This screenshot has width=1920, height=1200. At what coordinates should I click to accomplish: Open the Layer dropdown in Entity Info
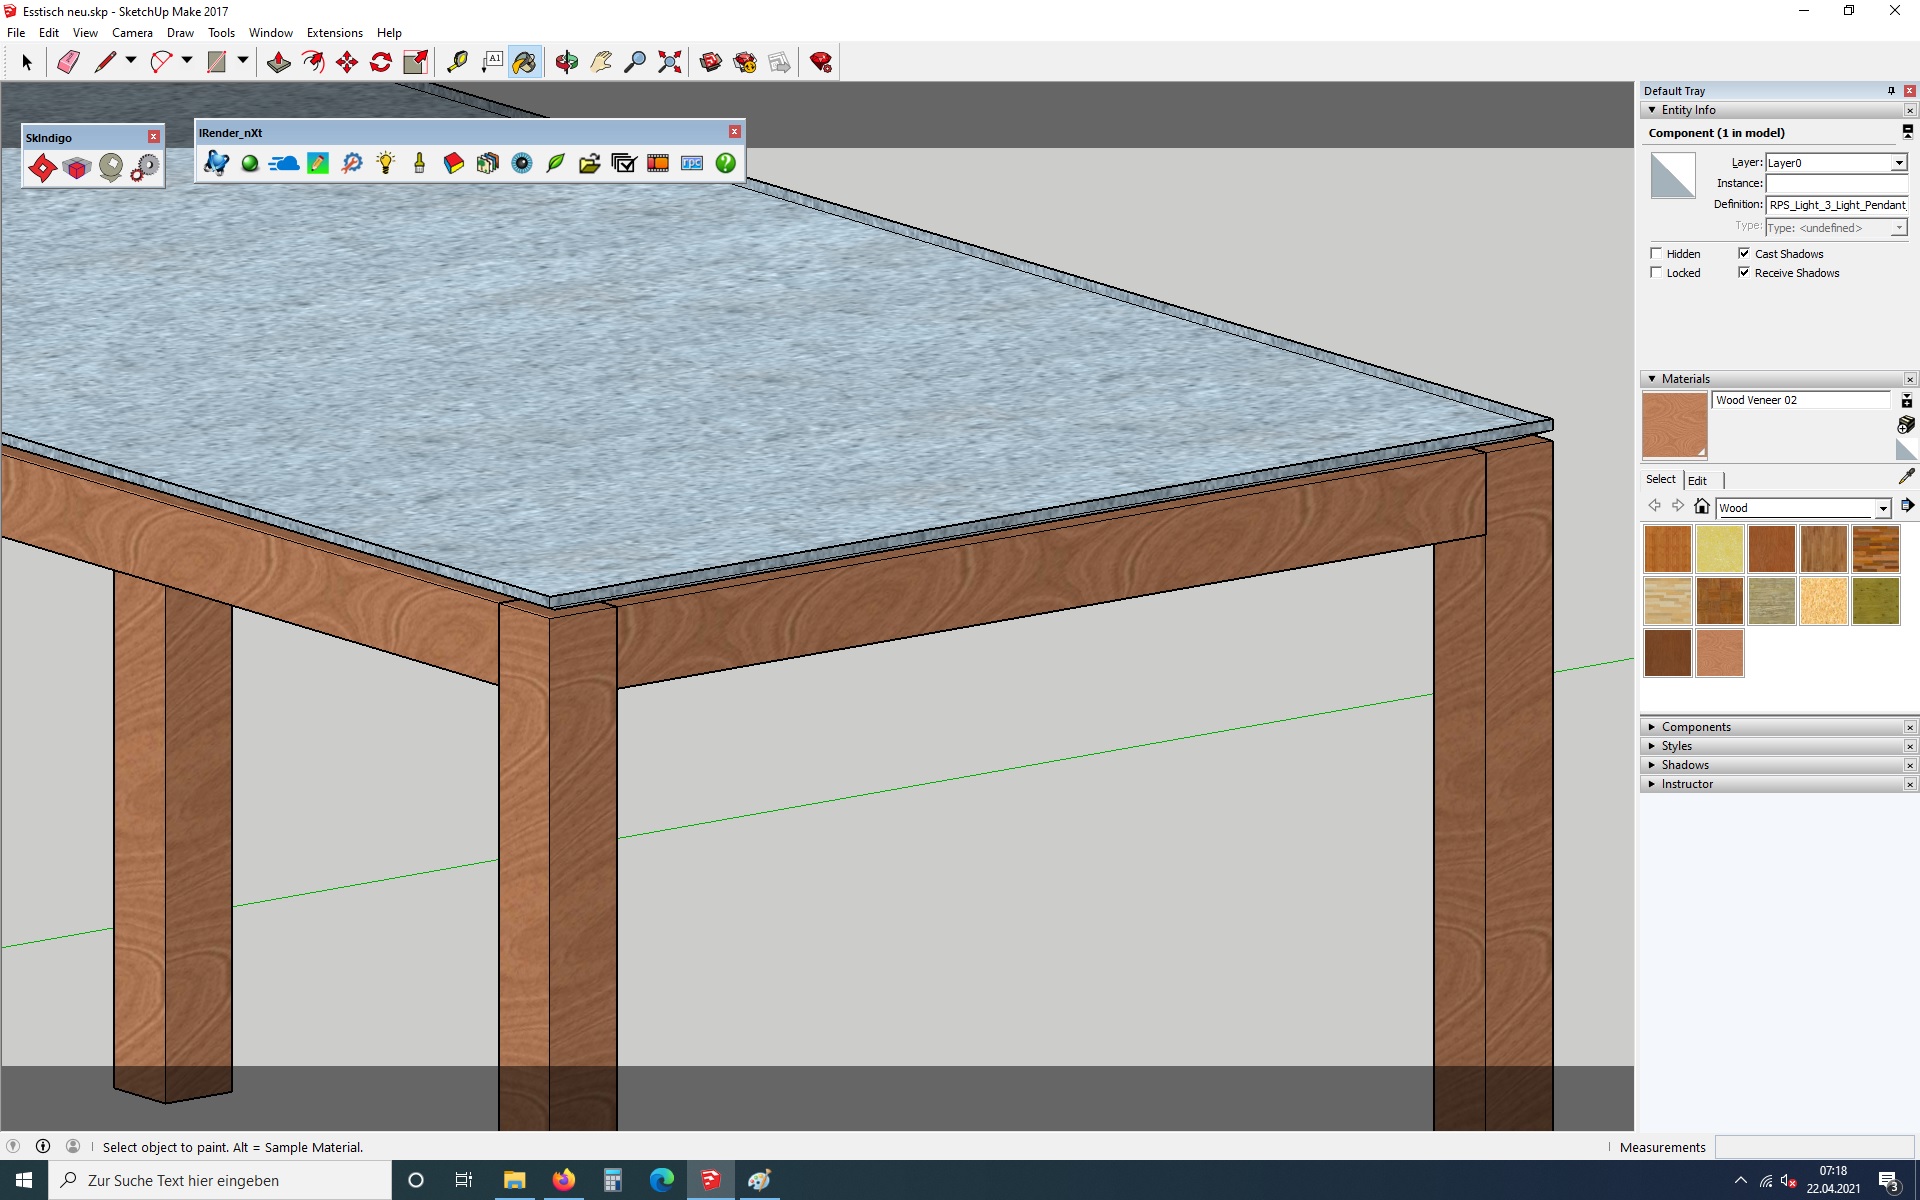coord(1898,163)
